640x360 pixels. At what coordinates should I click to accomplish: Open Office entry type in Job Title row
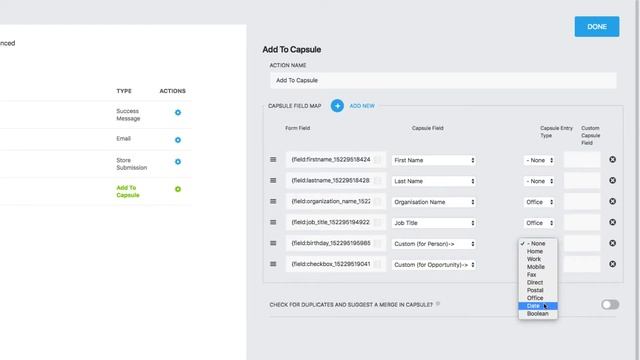tap(539, 223)
